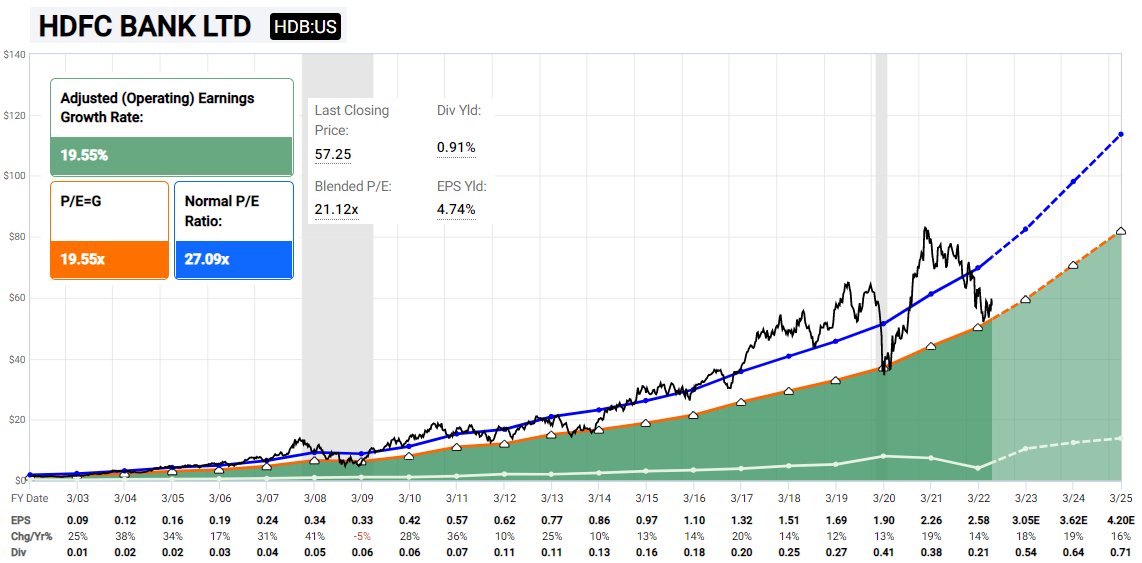Click the triangle earnings marker above 3/22
This screenshot has width=1142, height=563.
[978, 328]
